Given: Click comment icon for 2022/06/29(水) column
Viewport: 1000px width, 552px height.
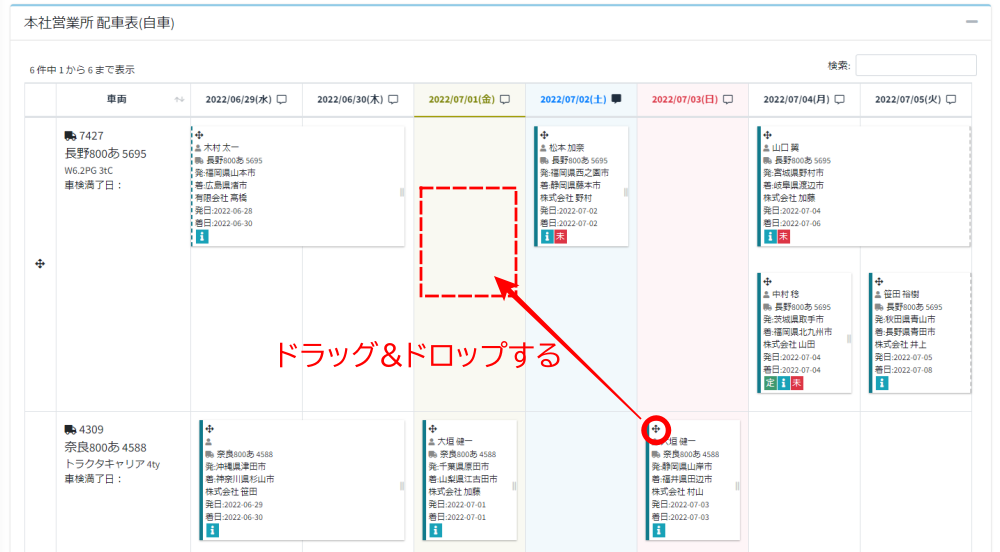Looking at the screenshot, I should point(282,99).
